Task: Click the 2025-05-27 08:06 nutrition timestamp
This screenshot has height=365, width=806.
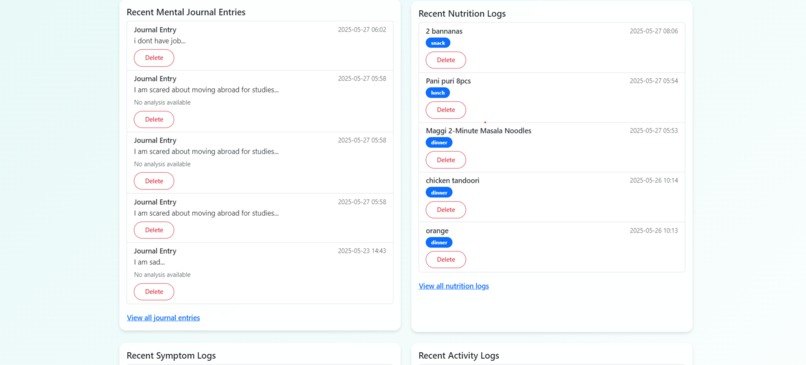Action: click(x=654, y=31)
